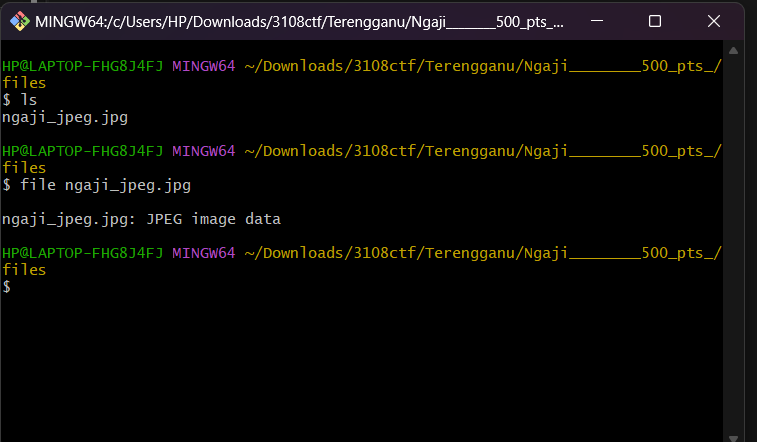
Task: Click HP@LAPTOP-FHG8J4FJ in the second prompt
Action: click(x=82, y=151)
